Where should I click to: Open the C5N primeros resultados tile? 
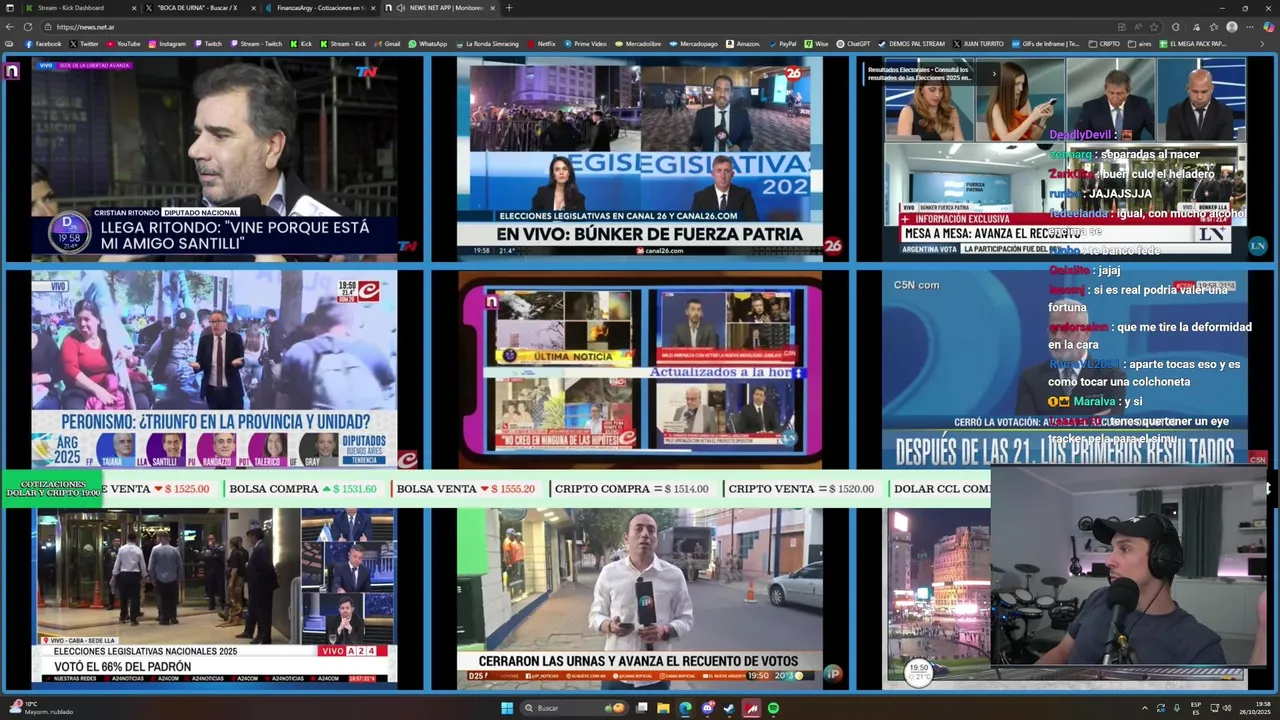point(1065,368)
